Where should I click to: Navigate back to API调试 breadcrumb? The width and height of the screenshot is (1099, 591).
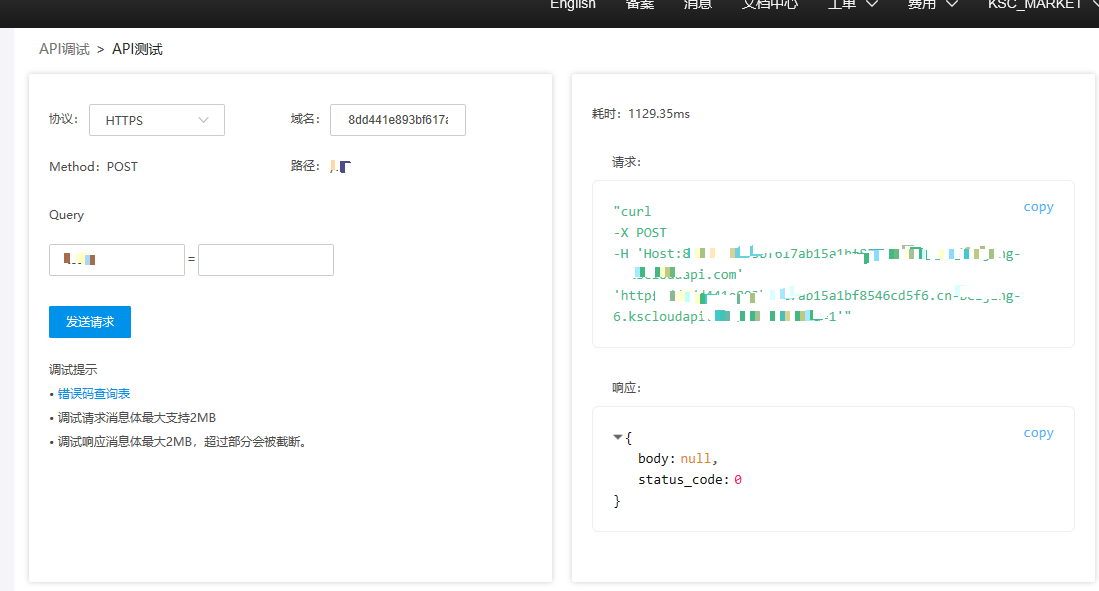coord(64,49)
